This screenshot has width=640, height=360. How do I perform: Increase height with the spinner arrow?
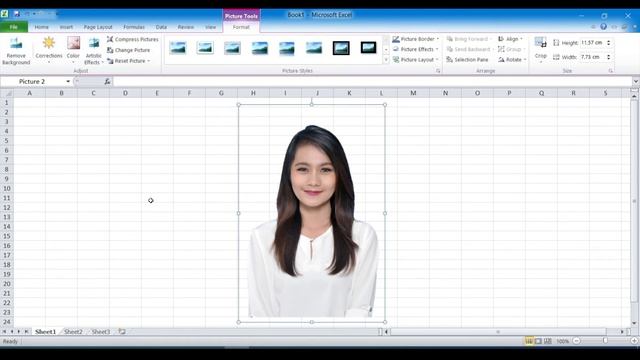click(609, 41)
